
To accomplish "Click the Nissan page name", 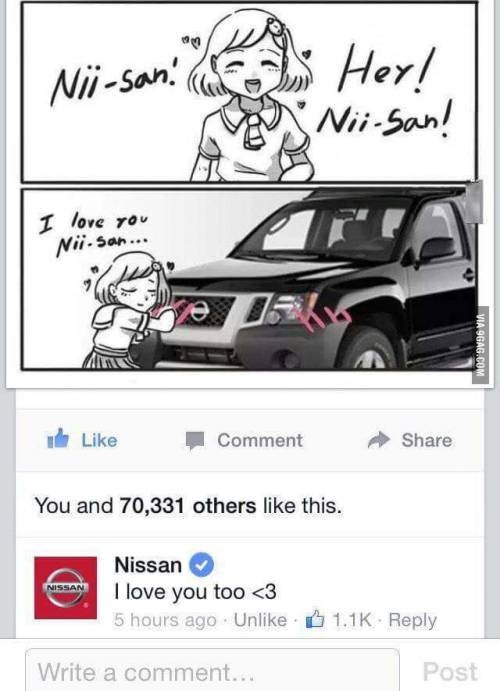I will [x=148, y=565].
